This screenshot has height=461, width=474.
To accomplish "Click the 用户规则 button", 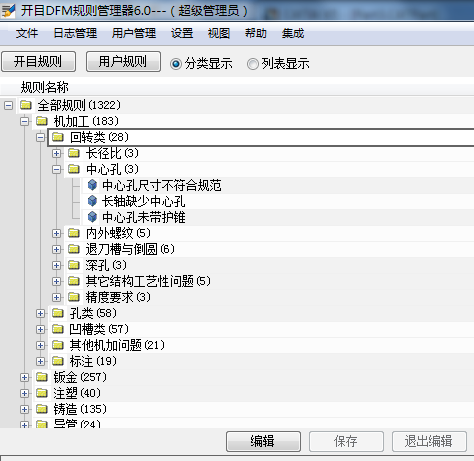I will 123,62.
